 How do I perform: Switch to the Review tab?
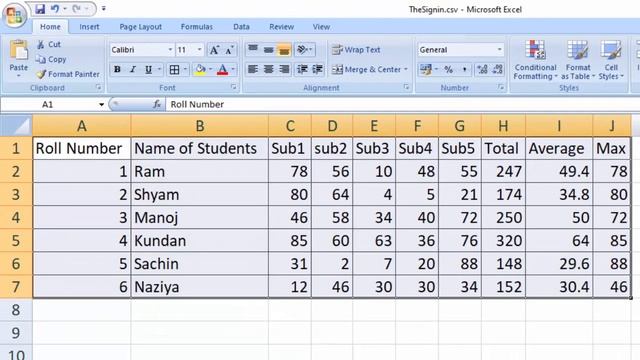point(281,27)
